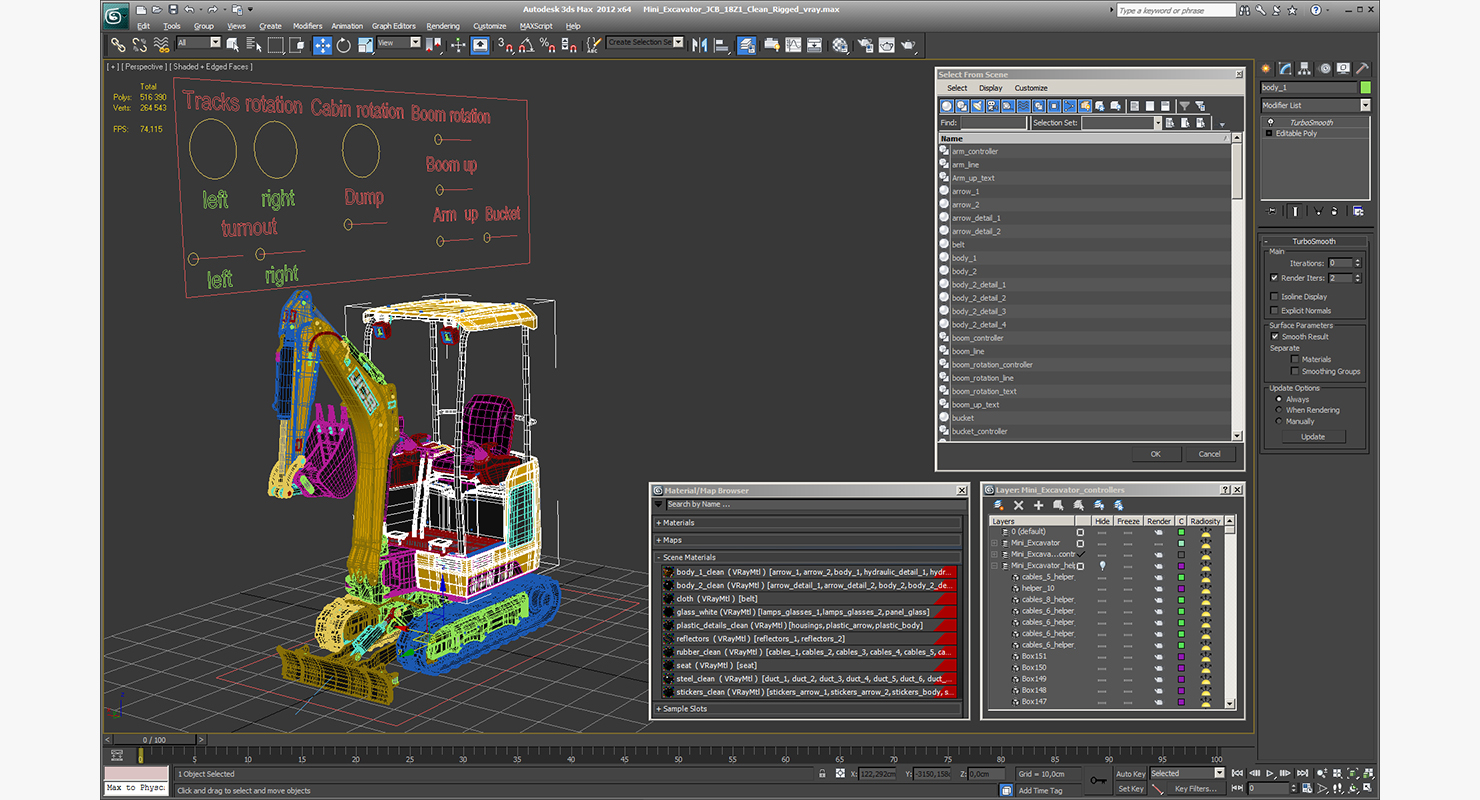The image size is (1480, 800).
Task: Click the Auto Key button
Action: click(x=1130, y=774)
